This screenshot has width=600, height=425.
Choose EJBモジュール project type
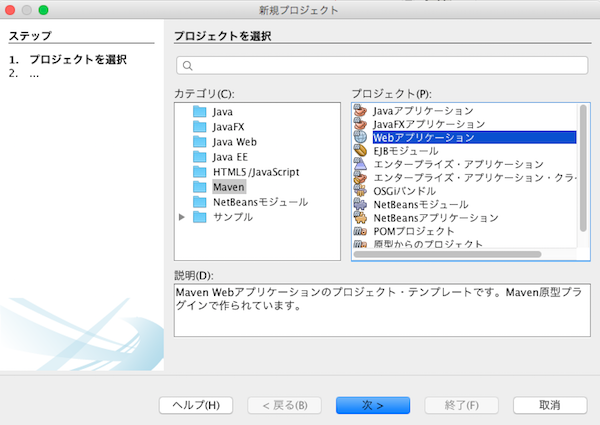pyautogui.click(x=406, y=151)
